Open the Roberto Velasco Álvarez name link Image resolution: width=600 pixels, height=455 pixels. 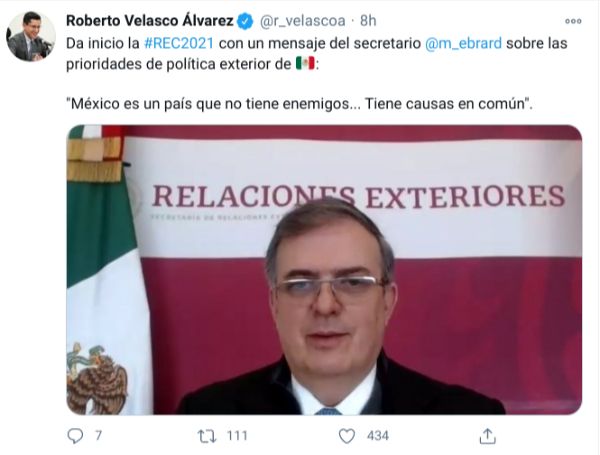150,21
